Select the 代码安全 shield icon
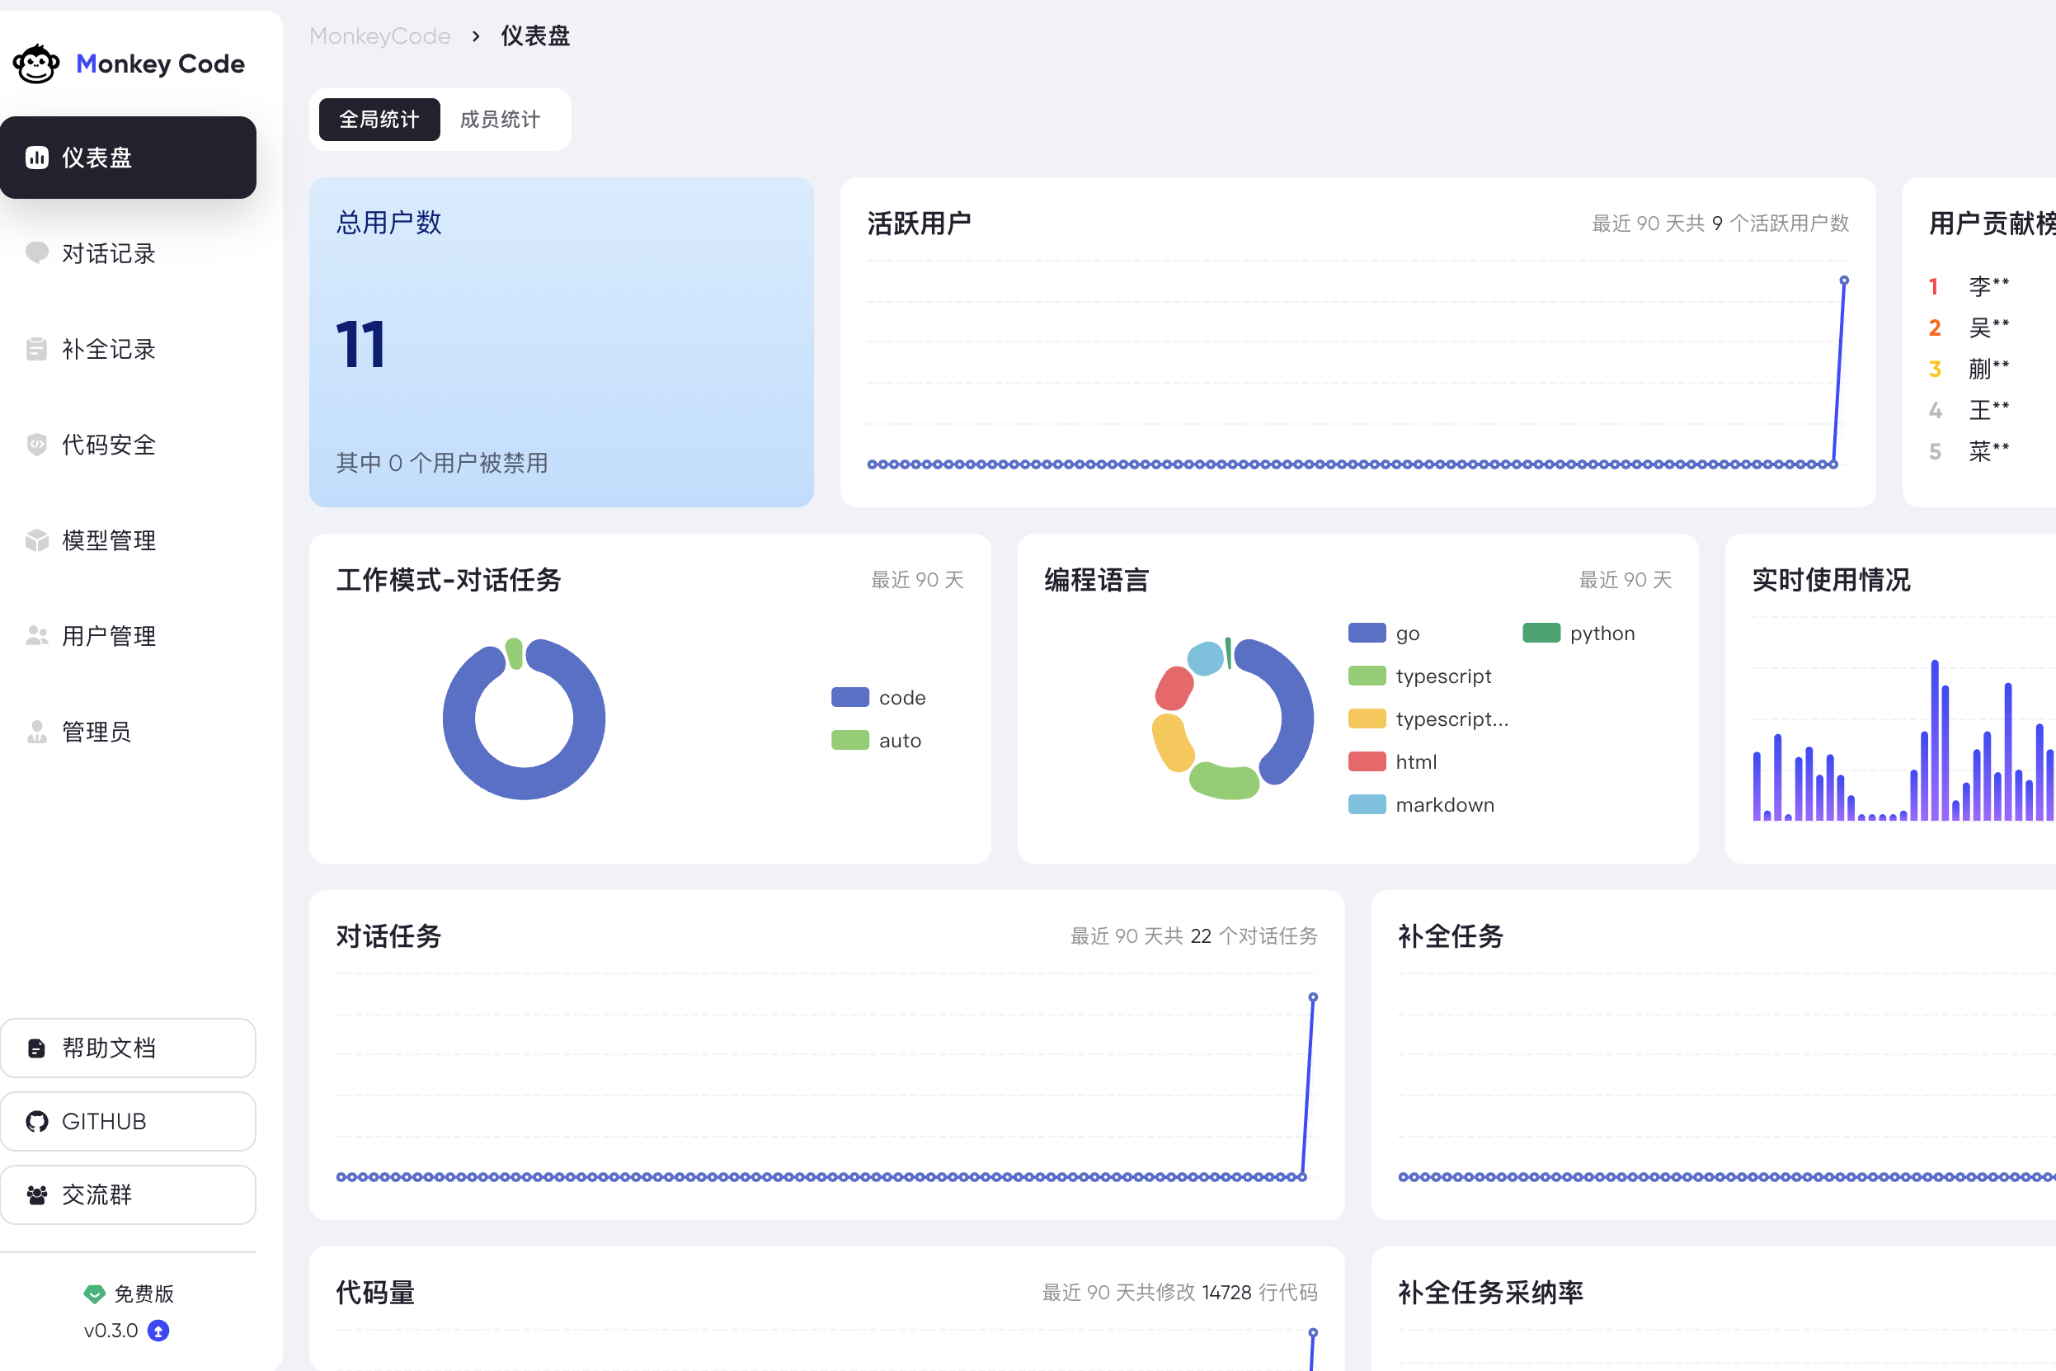 point(37,444)
